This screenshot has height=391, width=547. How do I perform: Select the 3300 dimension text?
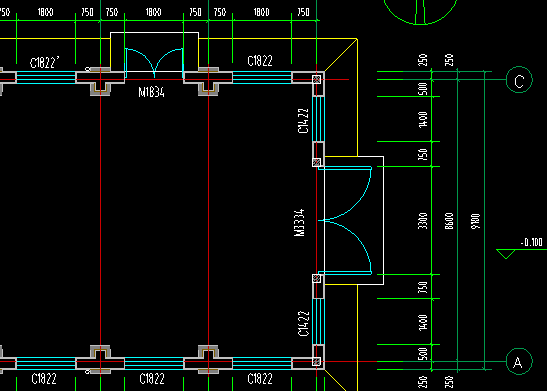422,221
